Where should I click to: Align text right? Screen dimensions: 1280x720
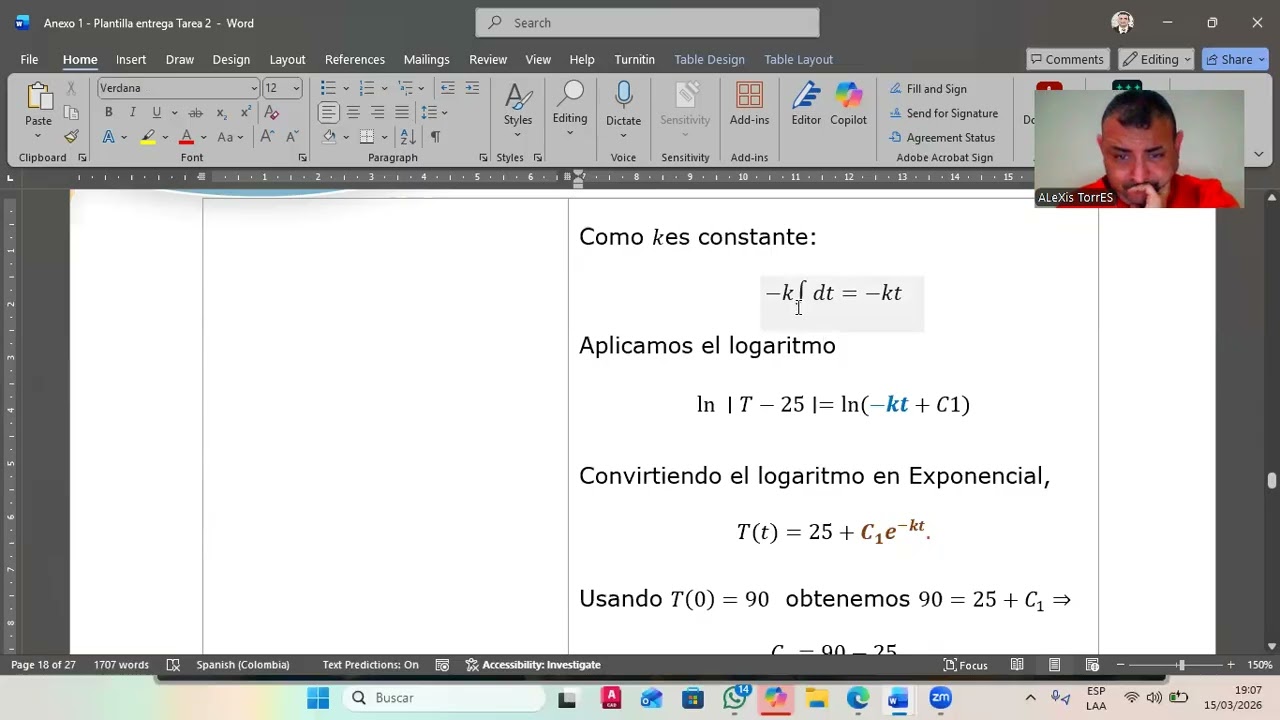click(x=377, y=112)
